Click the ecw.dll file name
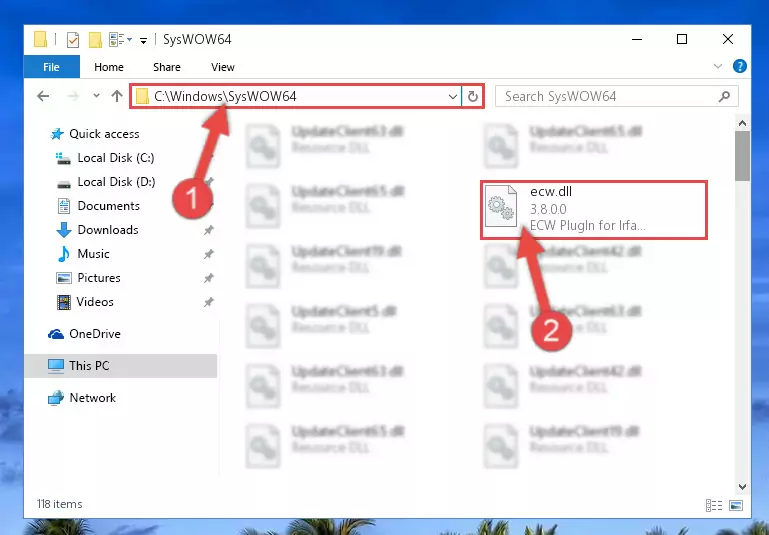The image size is (769, 535). pos(551,192)
